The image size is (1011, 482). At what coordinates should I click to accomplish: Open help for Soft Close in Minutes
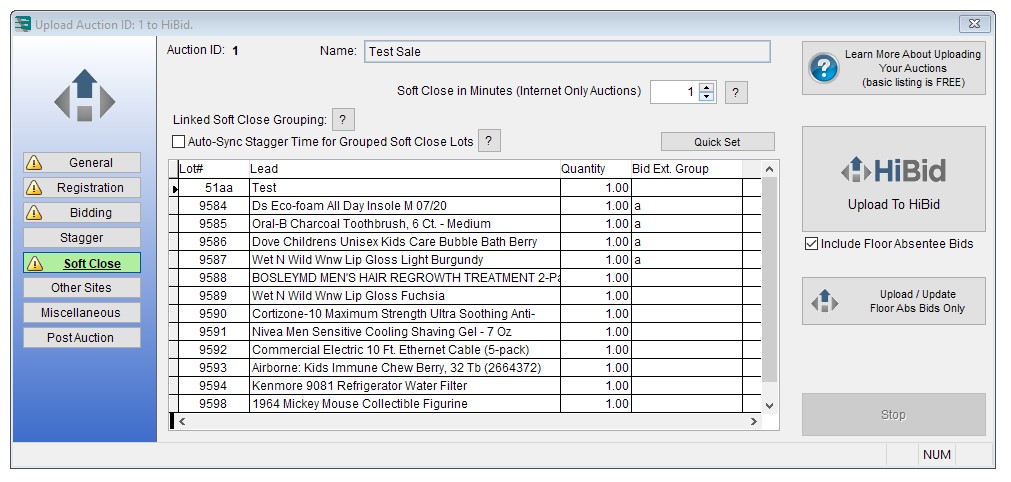tap(736, 93)
